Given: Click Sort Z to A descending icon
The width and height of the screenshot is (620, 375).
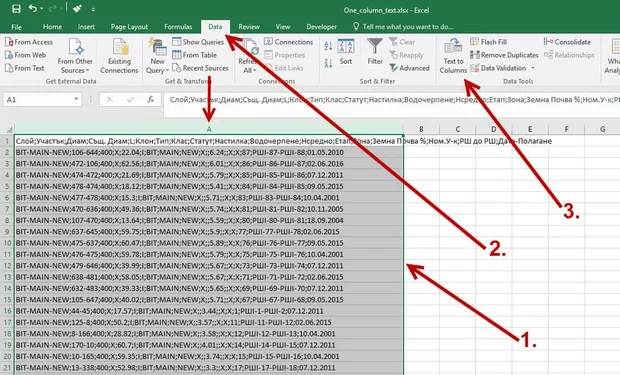Looking at the screenshot, I should (x=328, y=63).
